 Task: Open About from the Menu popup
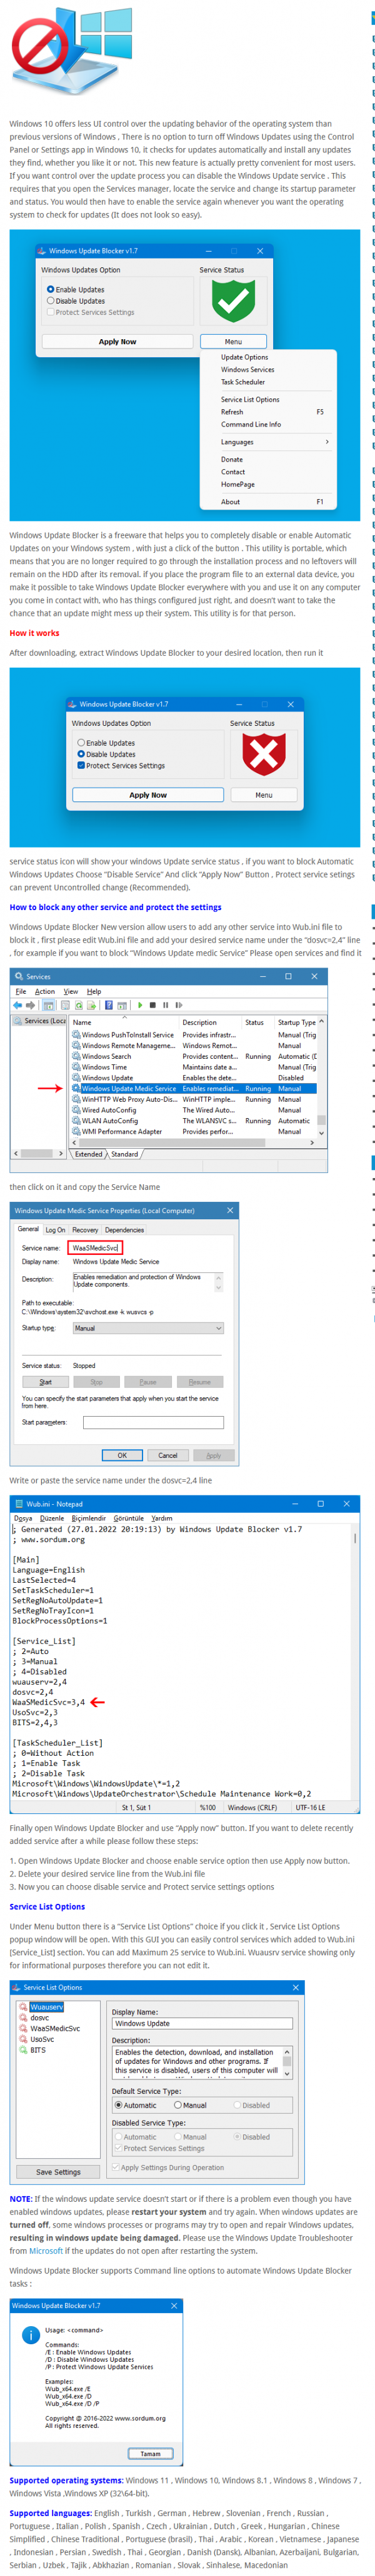click(230, 501)
